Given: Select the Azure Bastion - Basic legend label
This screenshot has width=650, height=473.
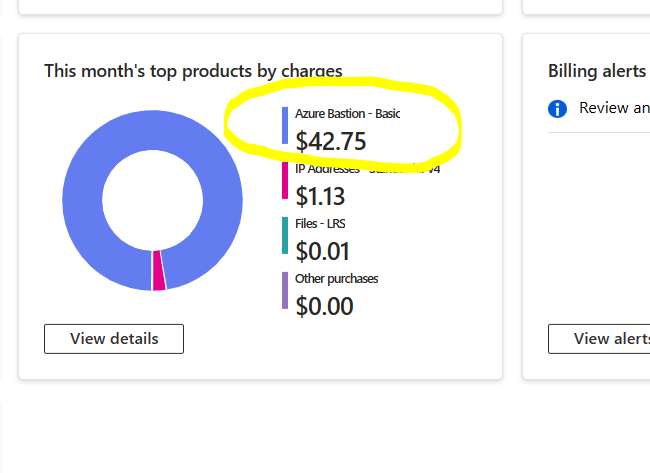Looking at the screenshot, I should (x=347, y=114).
